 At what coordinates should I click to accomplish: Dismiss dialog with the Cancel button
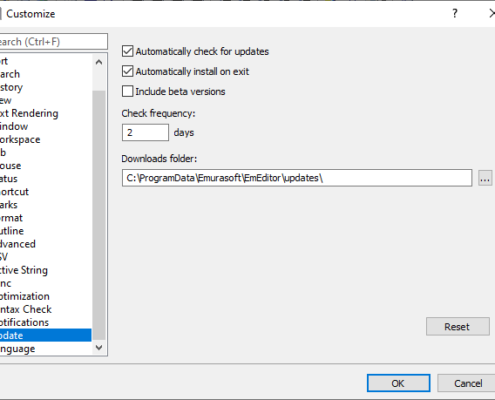(x=468, y=383)
